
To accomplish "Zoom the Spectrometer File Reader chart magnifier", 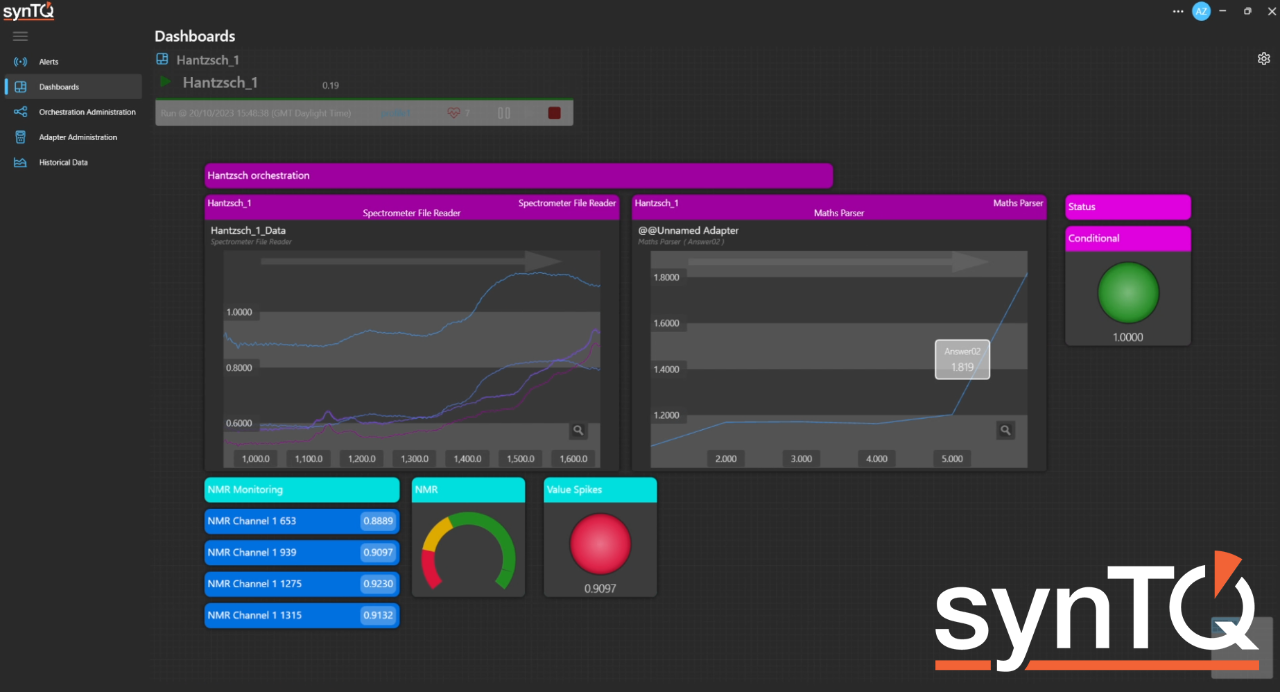I will coord(578,430).
